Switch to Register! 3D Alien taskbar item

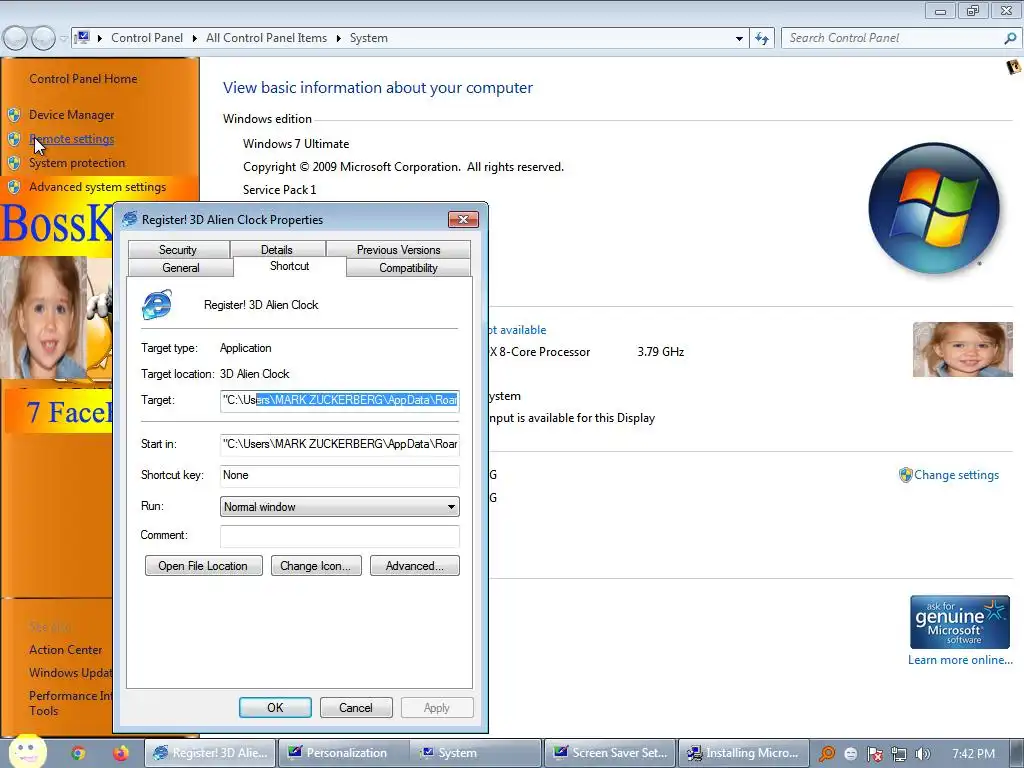(x=210, y=753)
